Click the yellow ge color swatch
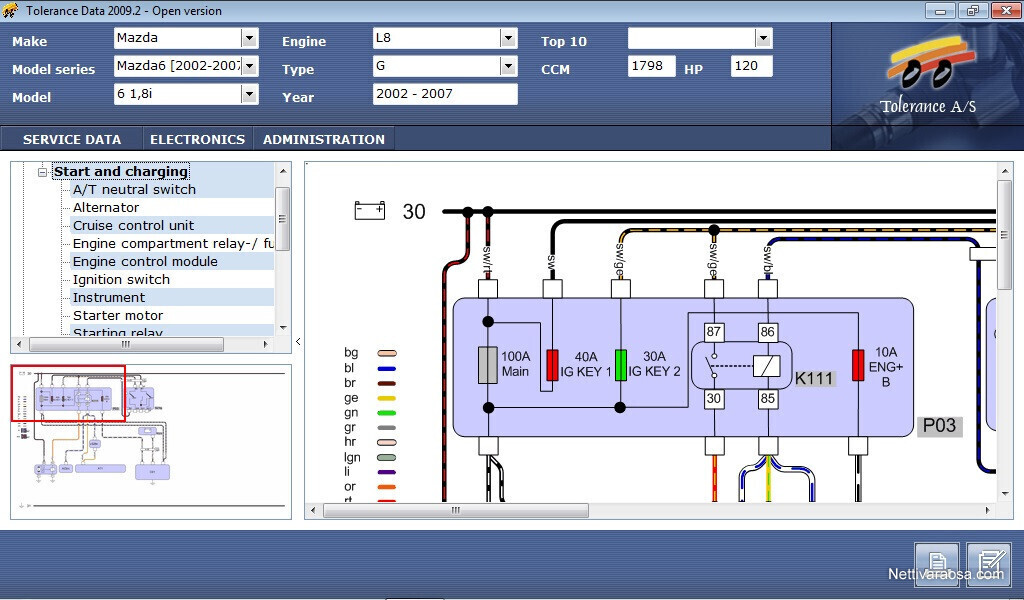 [x=387, y=398]
